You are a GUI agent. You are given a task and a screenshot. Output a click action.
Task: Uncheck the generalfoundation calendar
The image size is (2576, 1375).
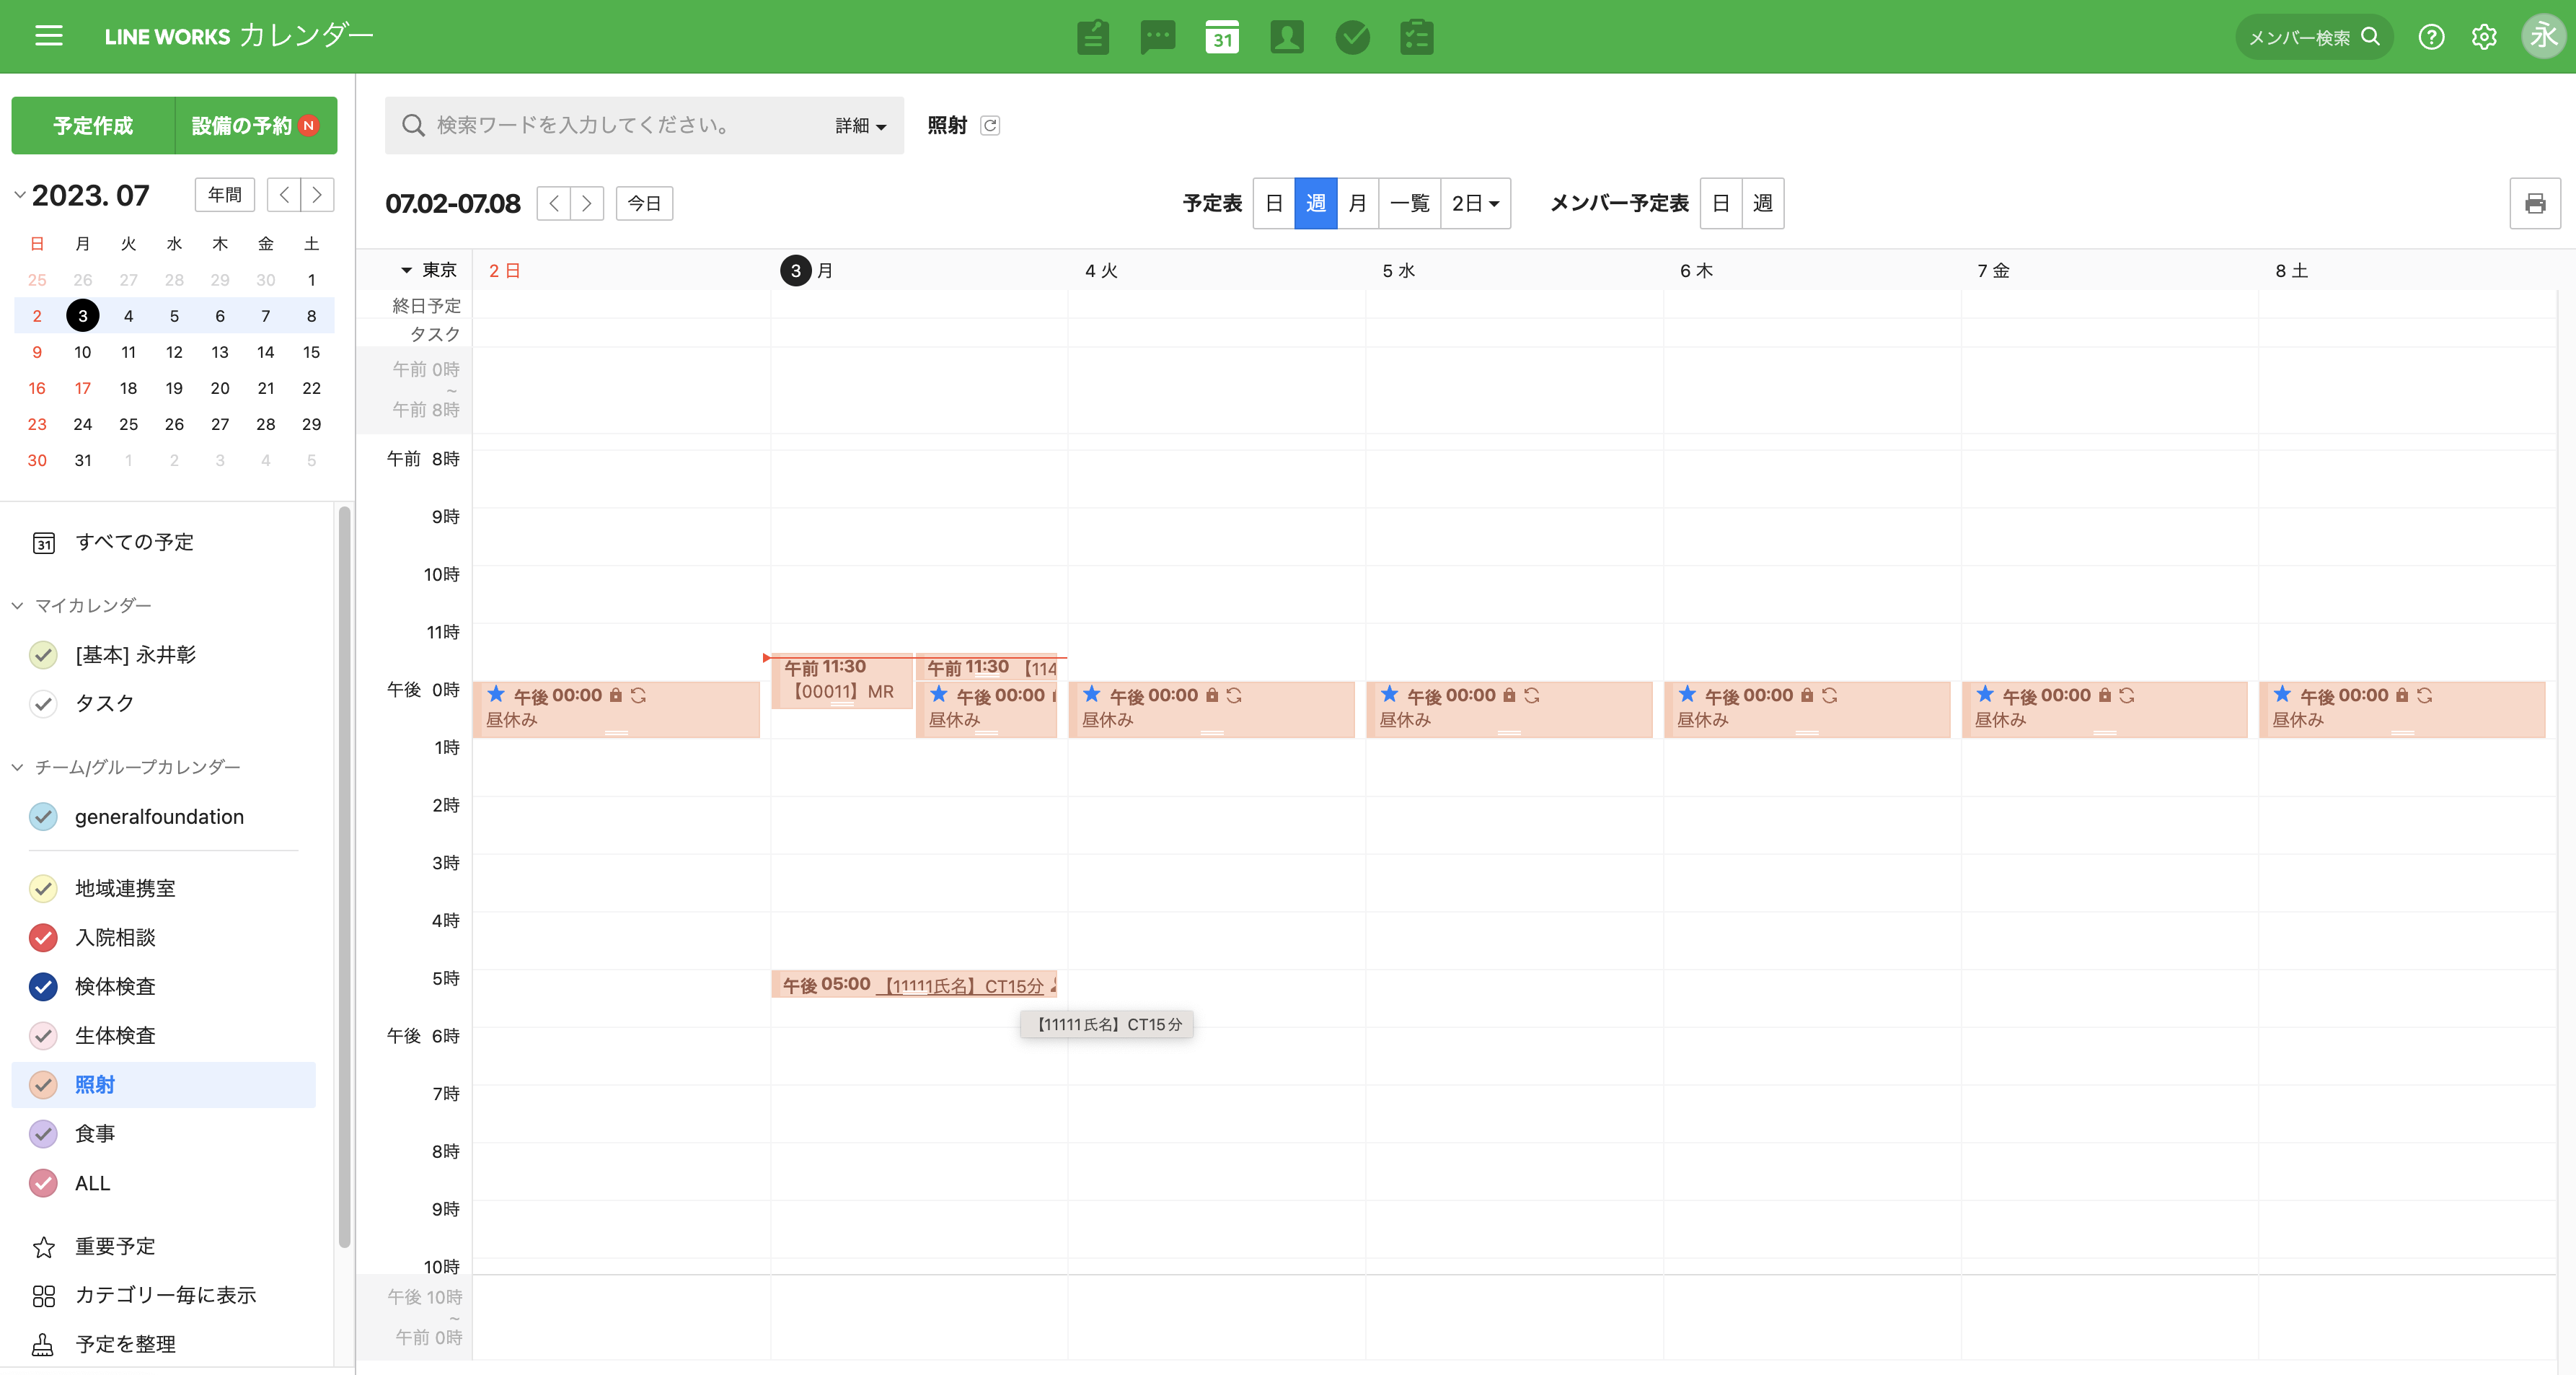43,817
